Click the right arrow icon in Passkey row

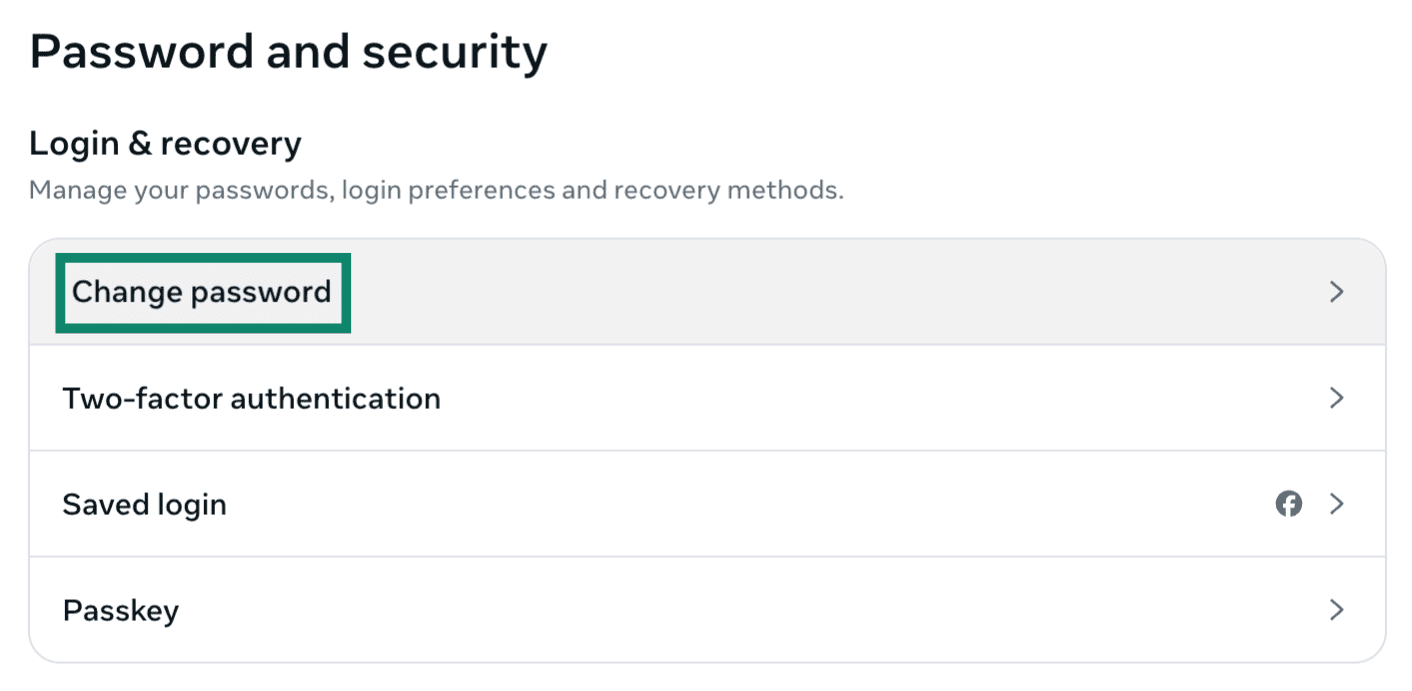(x=1336, y=610)
